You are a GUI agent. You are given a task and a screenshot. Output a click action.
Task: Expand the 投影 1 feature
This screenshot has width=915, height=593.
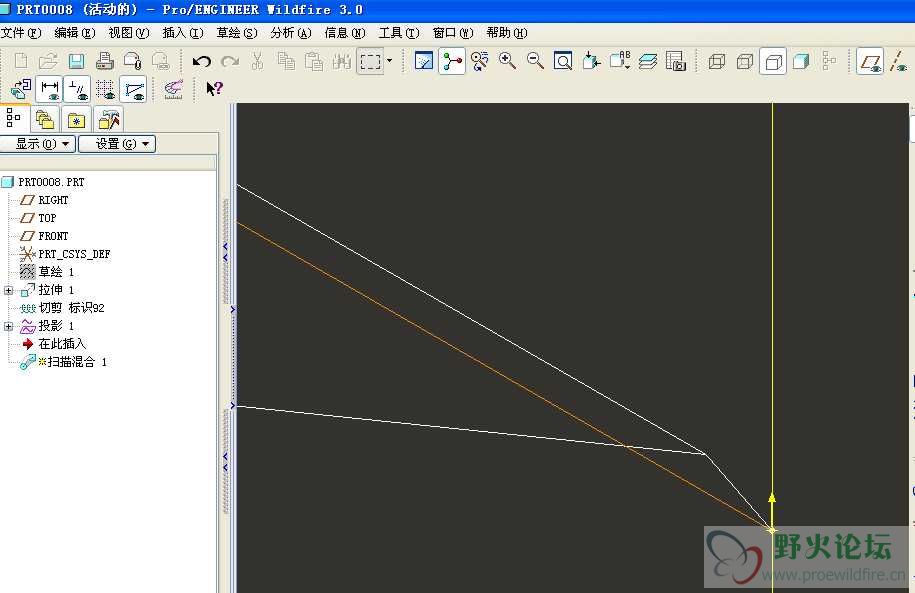8,326
